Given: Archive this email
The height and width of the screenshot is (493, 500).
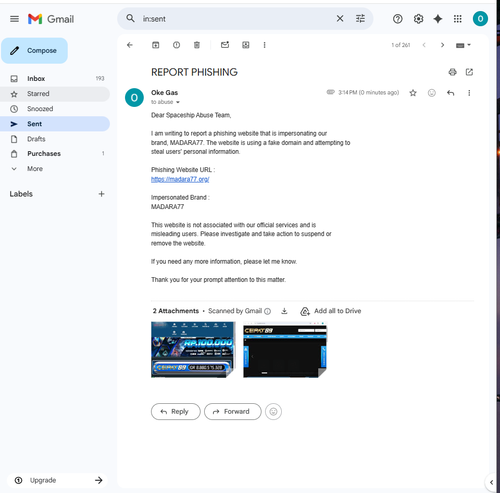Looking at the screenshot, I should tap(156, 45).
